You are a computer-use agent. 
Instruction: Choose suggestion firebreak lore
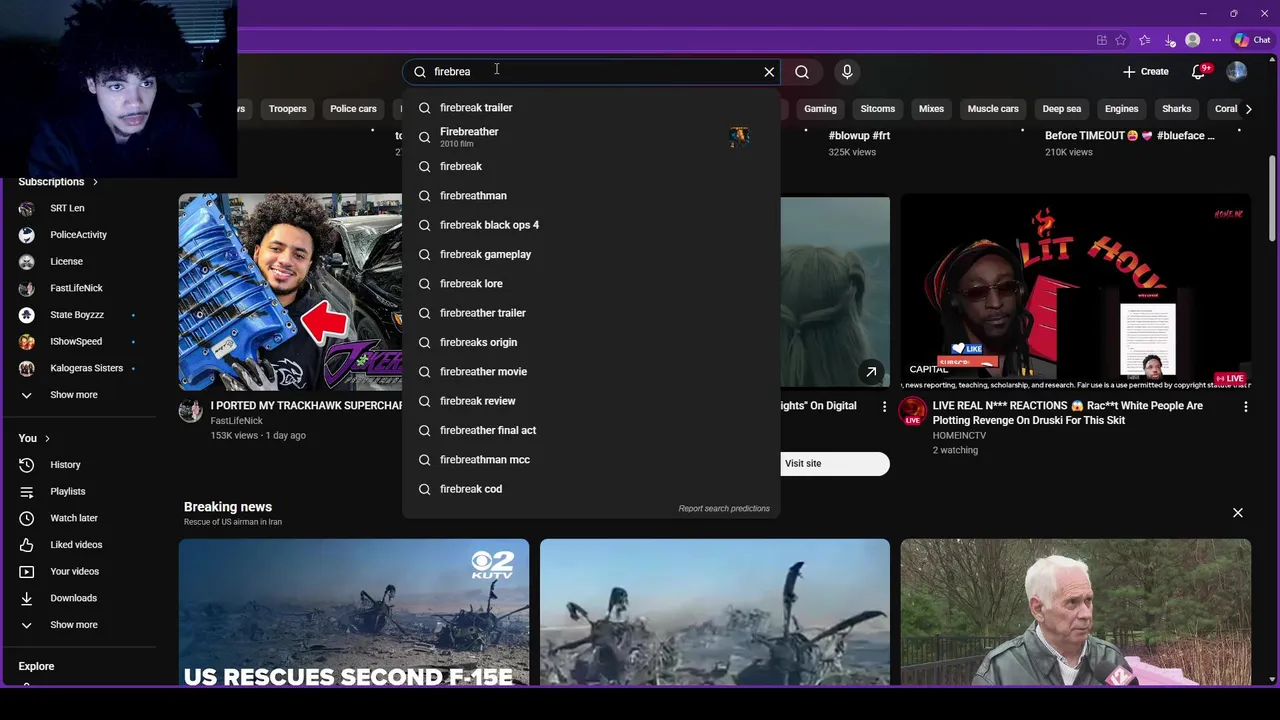click(591, 284)
